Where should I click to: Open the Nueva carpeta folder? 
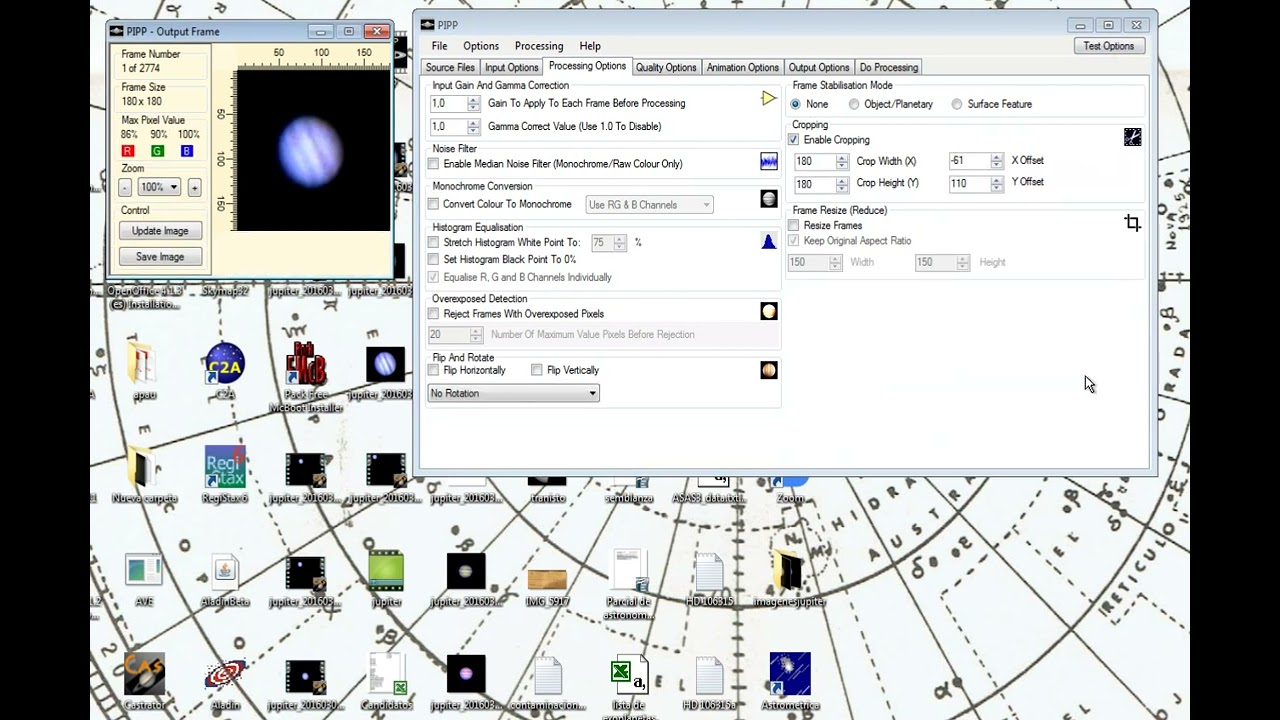[144, 474]
